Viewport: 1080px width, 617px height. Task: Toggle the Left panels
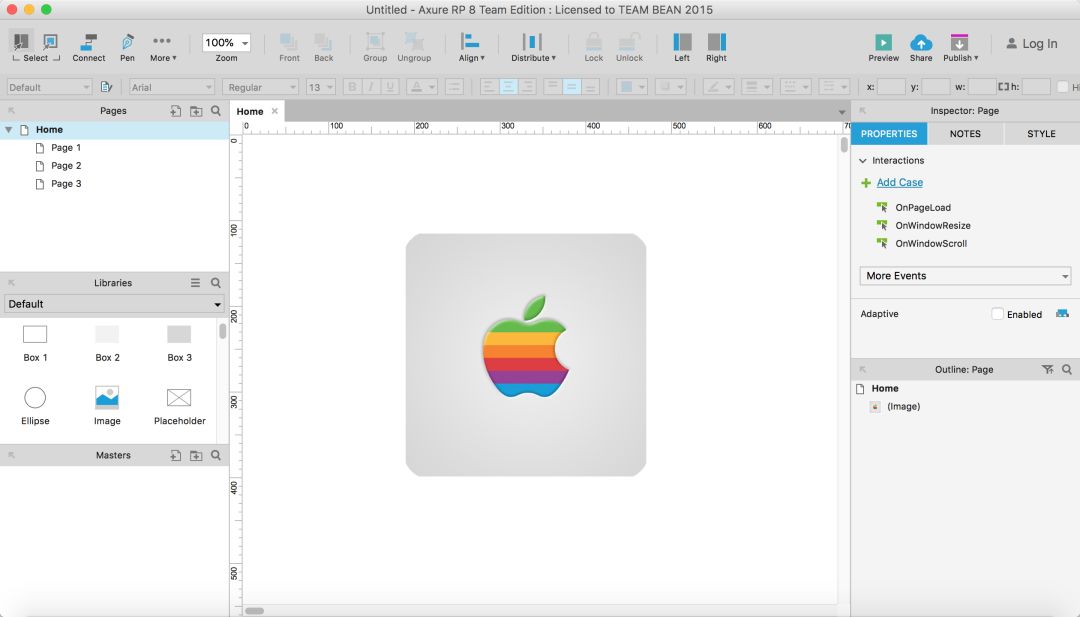pos(682,48)
